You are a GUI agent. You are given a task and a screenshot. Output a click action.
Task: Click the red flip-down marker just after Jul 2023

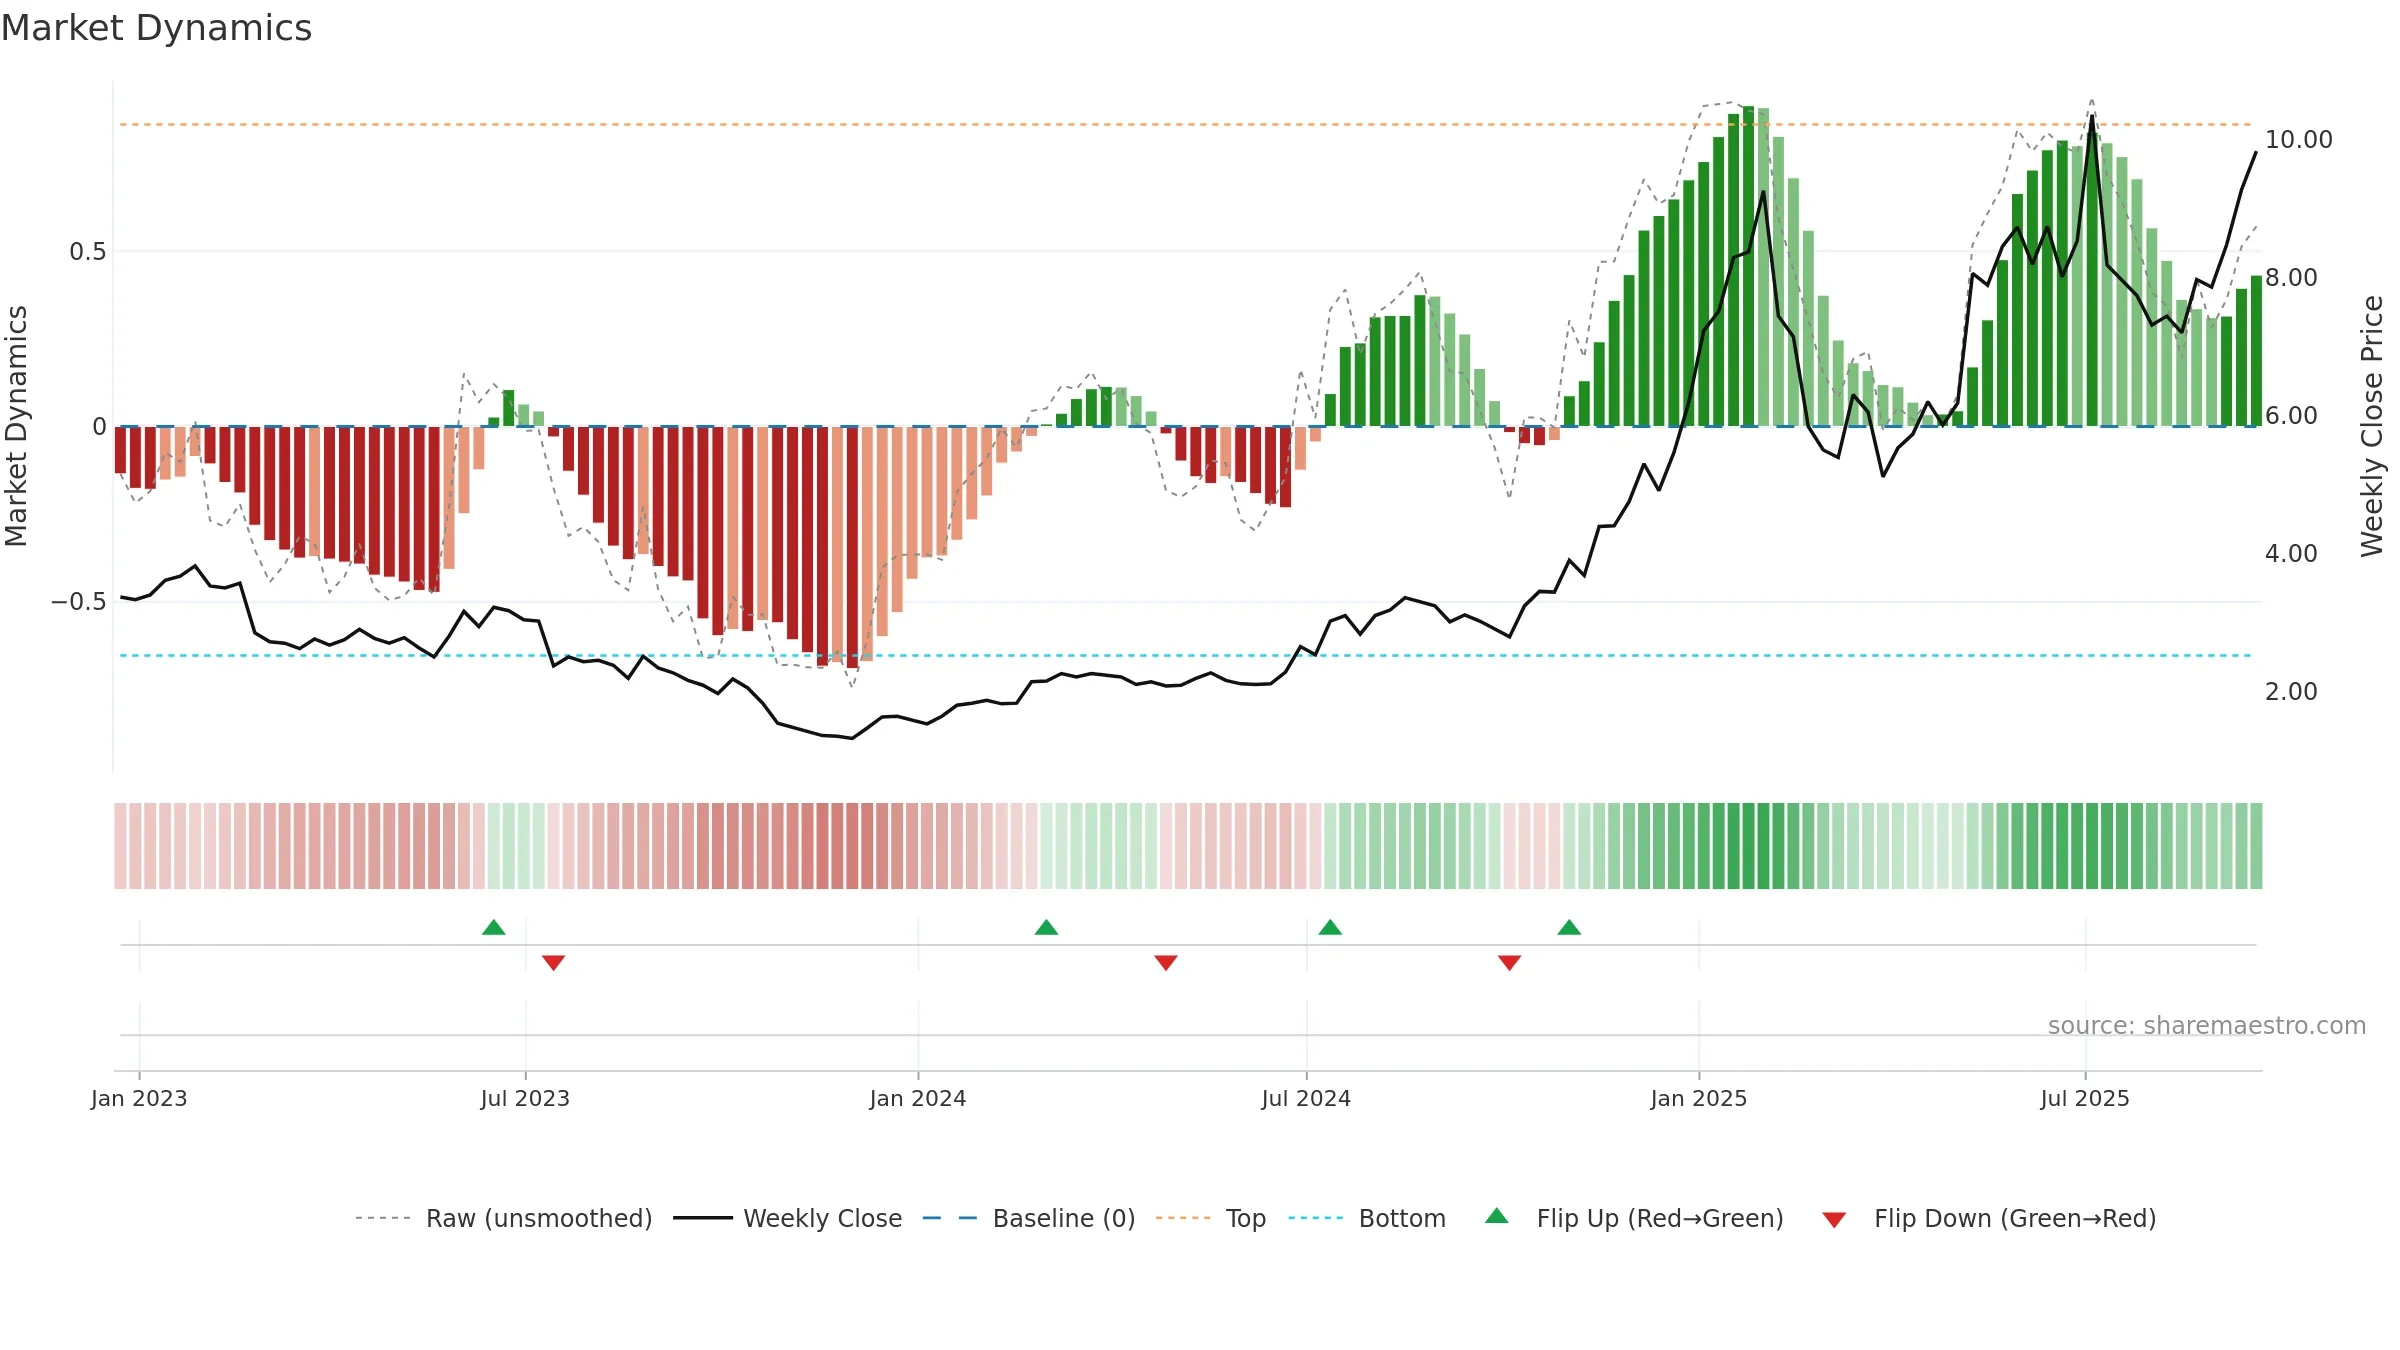coord(554,963)
